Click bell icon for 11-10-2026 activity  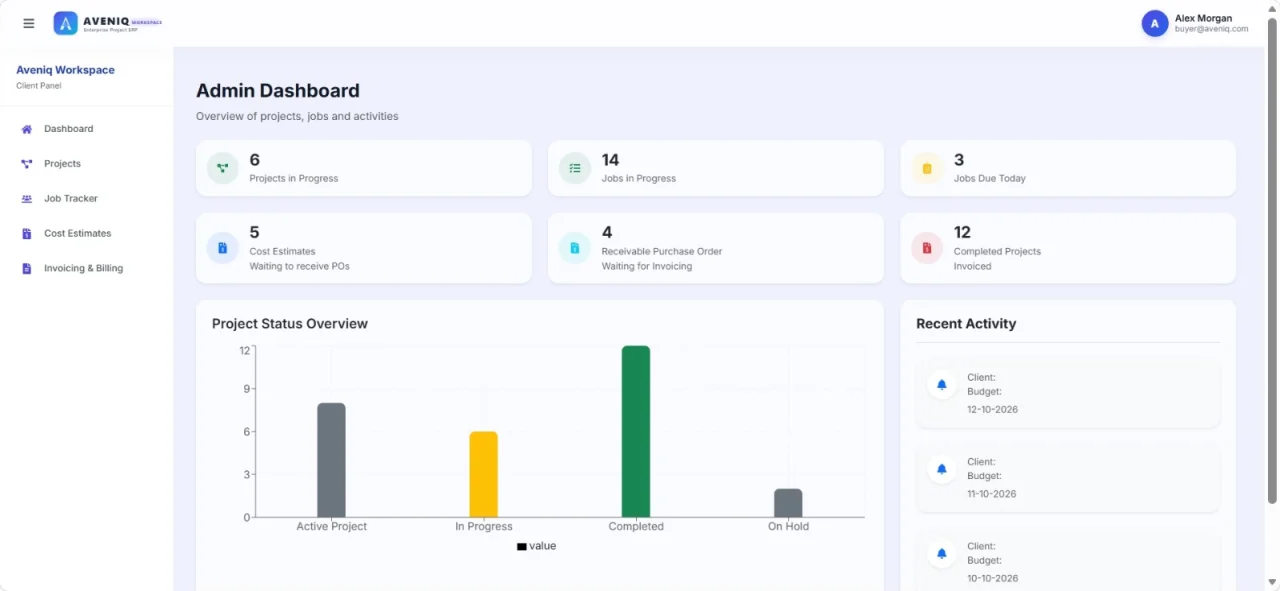tap(941, 468)
